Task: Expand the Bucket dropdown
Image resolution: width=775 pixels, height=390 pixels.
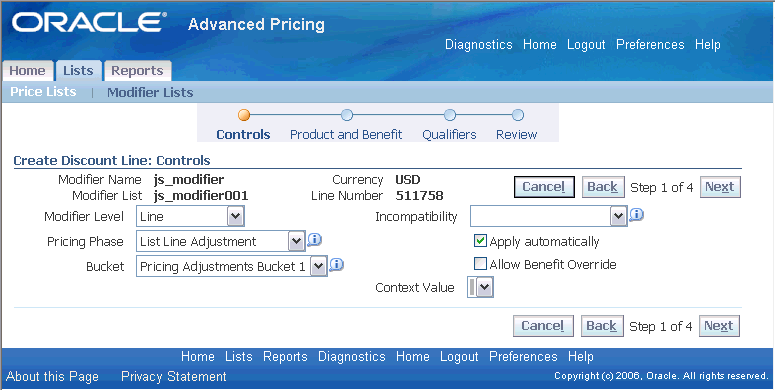Action: (x=232, y=266)
